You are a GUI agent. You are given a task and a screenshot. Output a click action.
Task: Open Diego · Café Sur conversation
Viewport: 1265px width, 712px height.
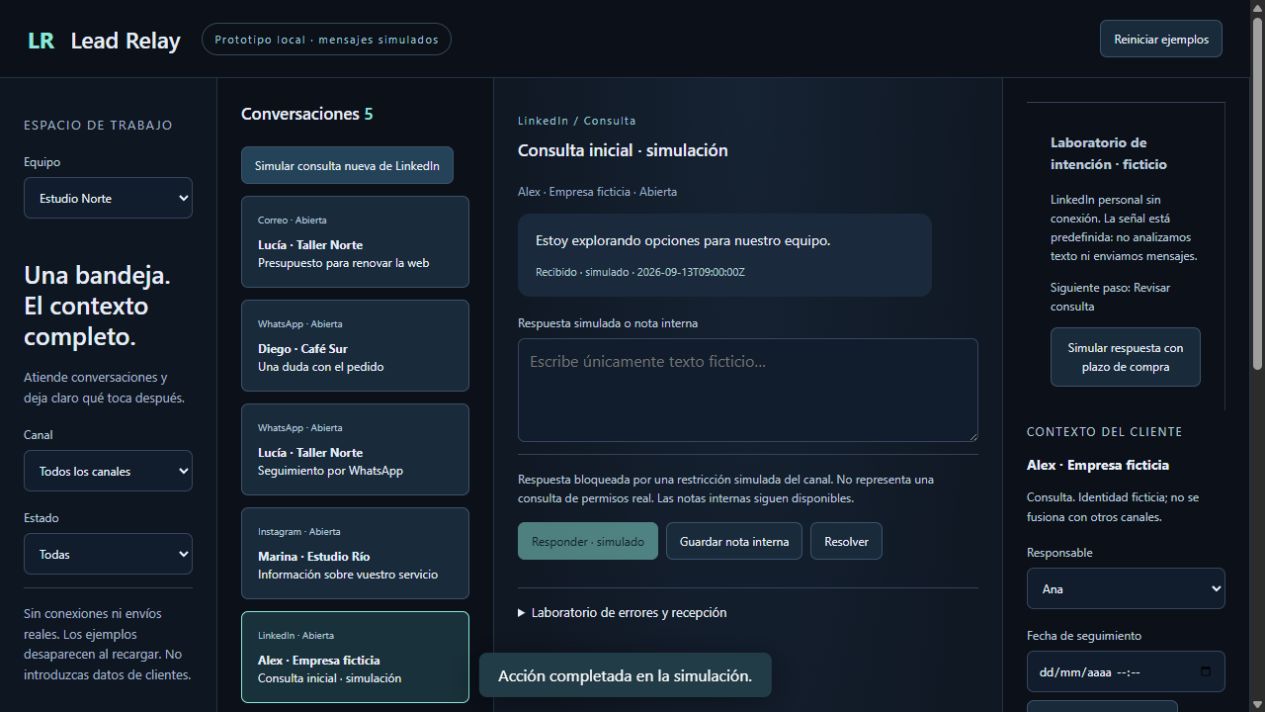coord(355,346)
